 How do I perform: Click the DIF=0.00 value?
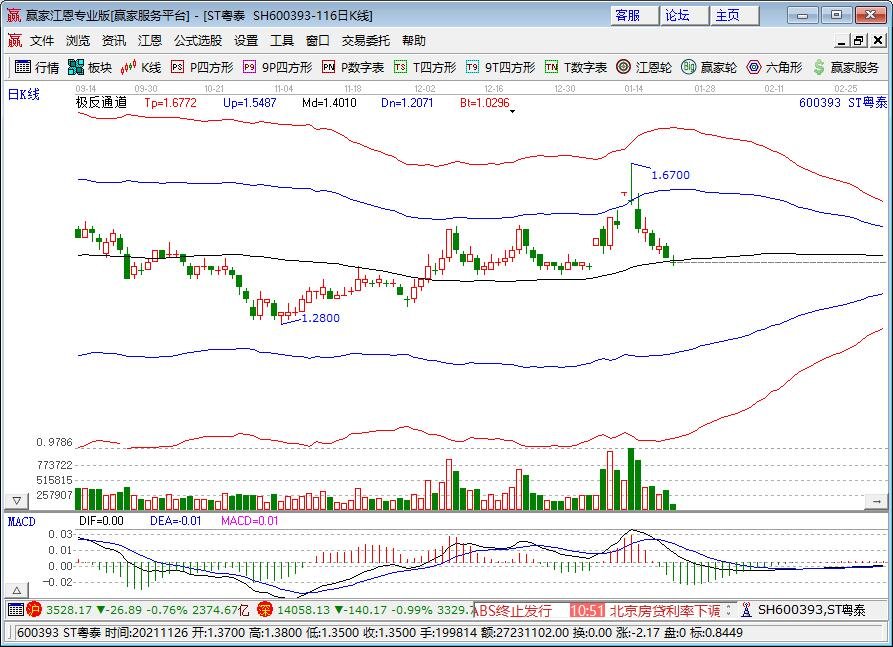pyautogui.click(x=101, y=521)
